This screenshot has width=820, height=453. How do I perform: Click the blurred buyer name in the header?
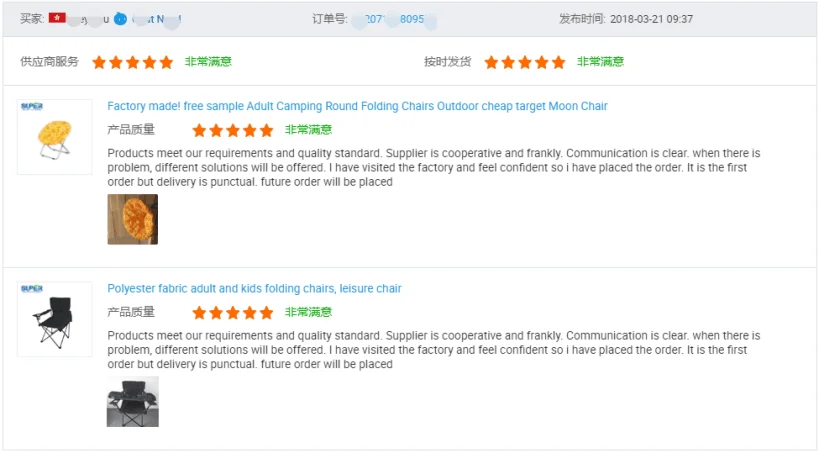(150, 19)
